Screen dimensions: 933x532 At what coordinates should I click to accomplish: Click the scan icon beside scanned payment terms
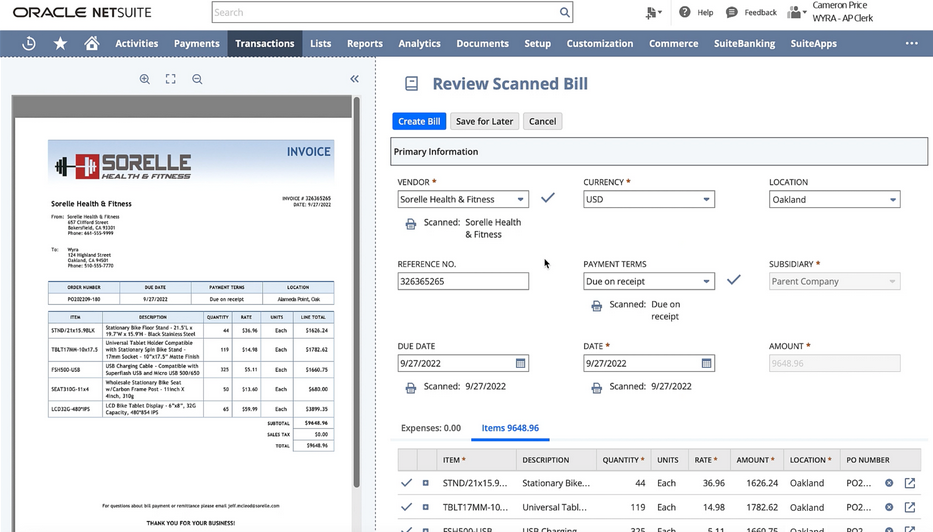click(x=596, y=306)
